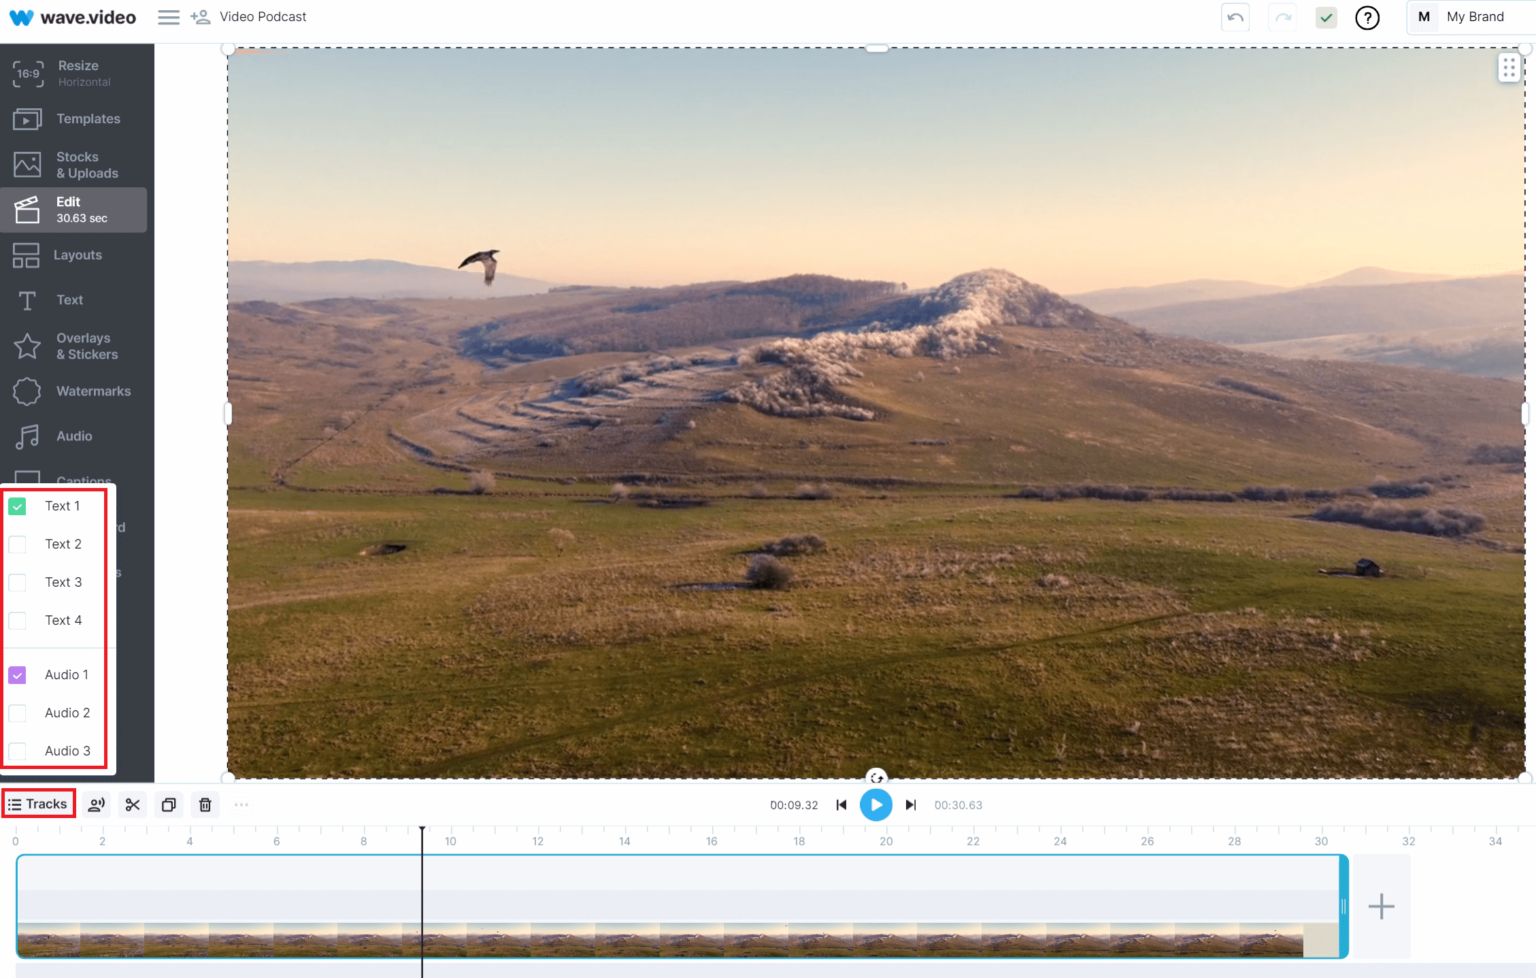
Task: Switch to the Templates section
Action: [x=83, y=118]
